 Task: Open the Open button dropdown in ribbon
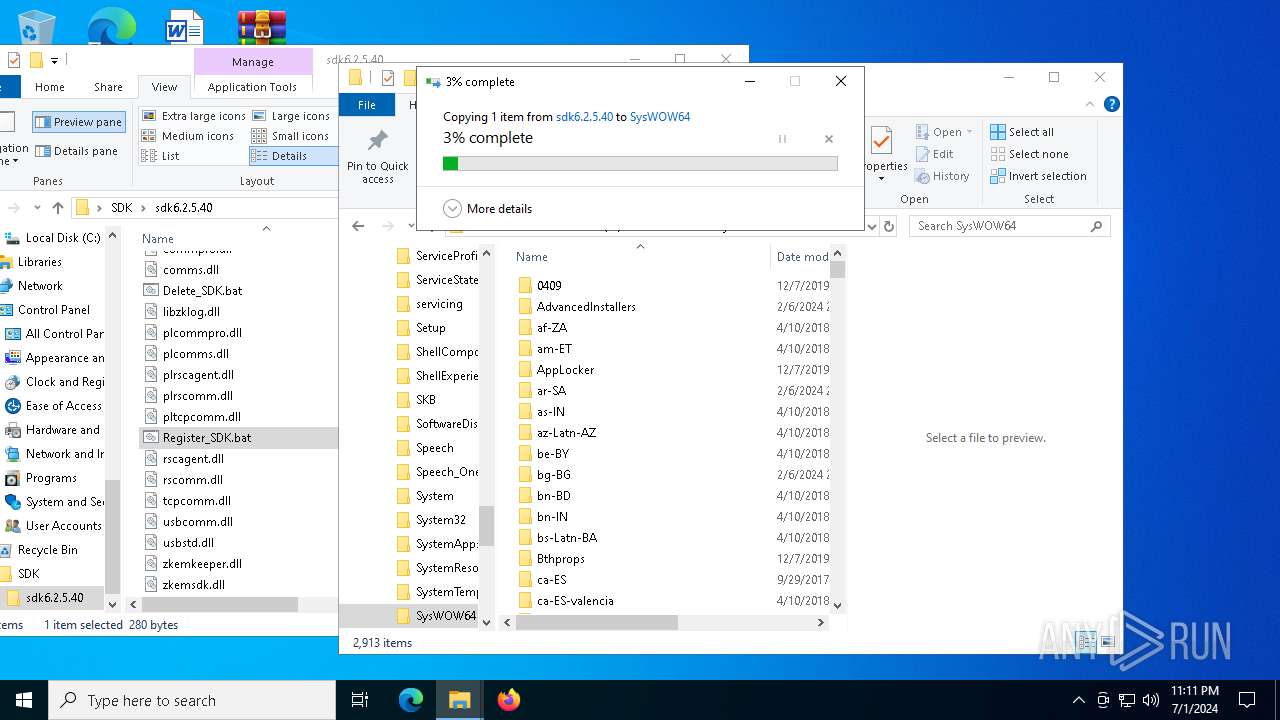pyautogui.click(x=970, y=132)
